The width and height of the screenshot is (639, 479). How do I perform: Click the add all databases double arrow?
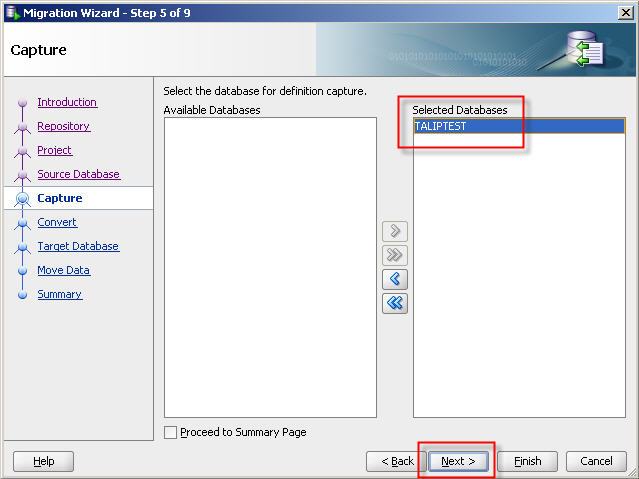click(x=394, y=255)
